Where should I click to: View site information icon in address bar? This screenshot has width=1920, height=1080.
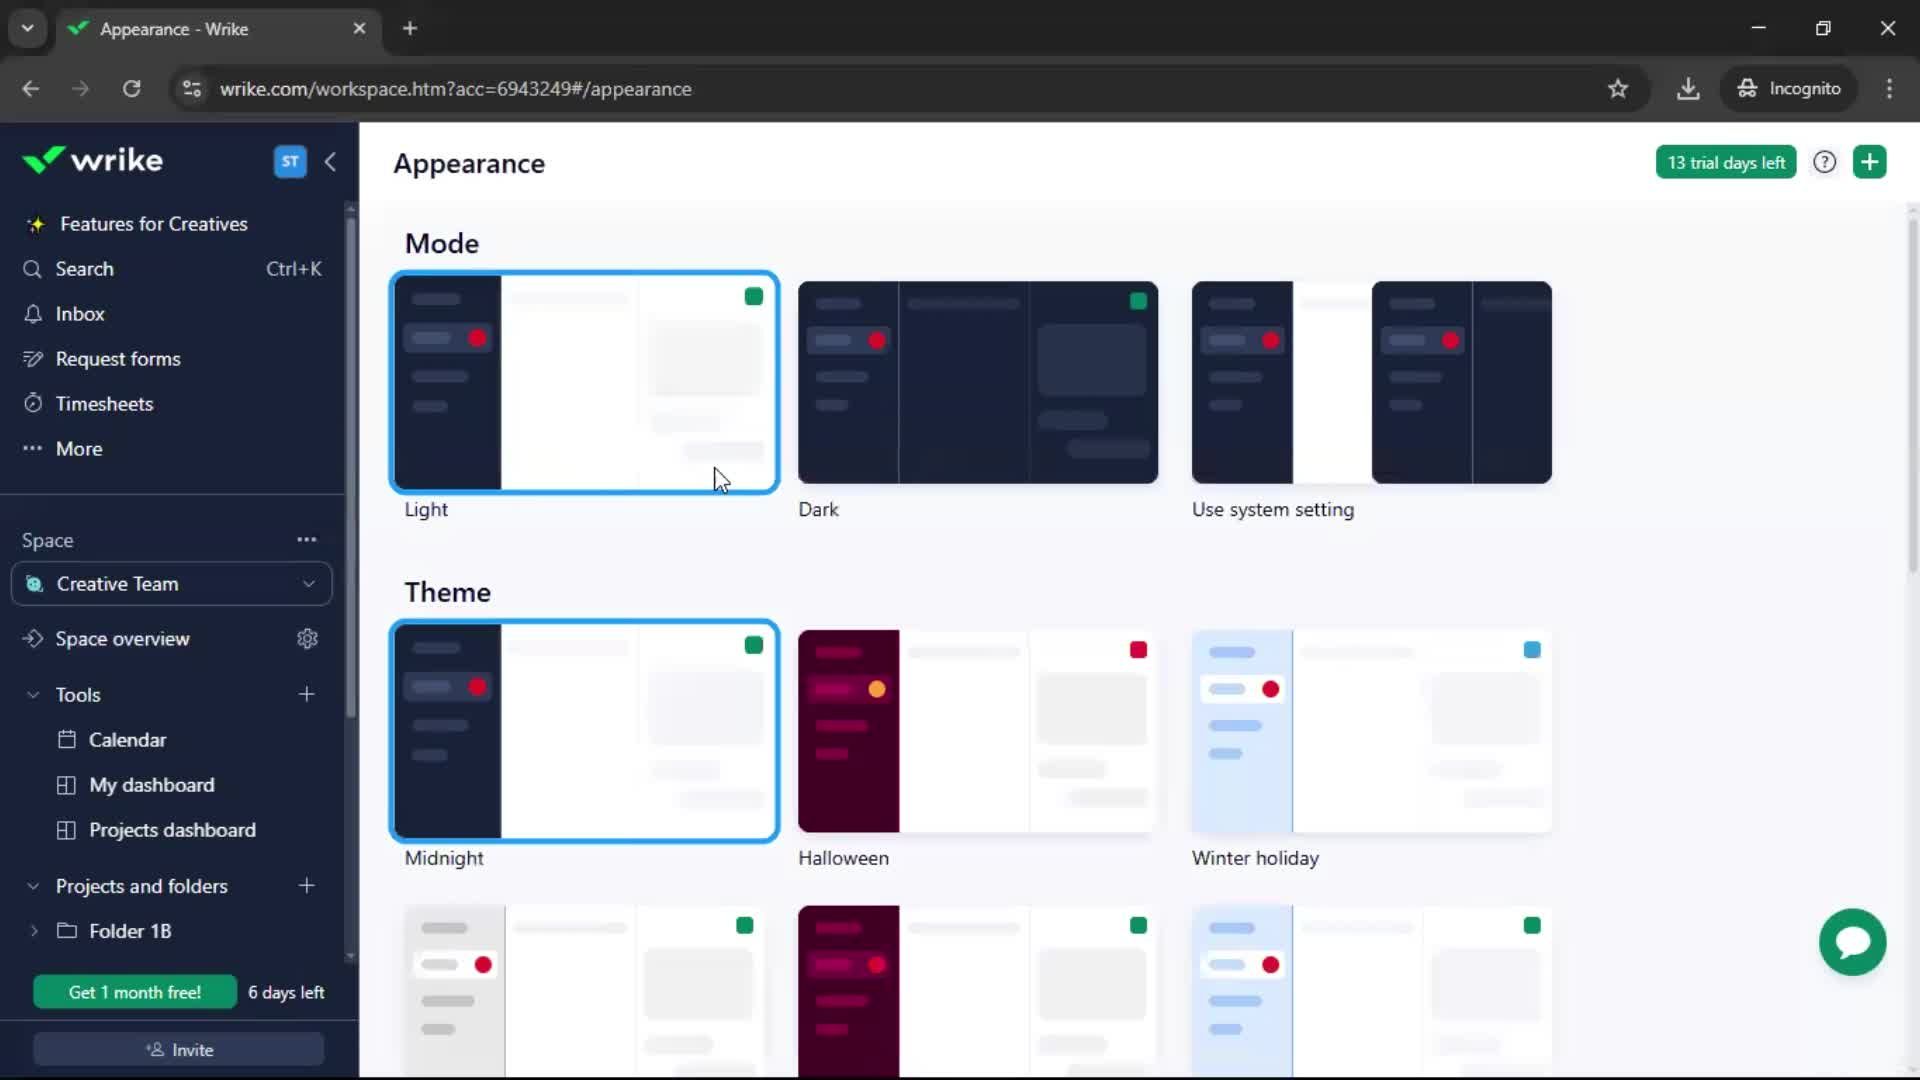[x=192, y=89]
